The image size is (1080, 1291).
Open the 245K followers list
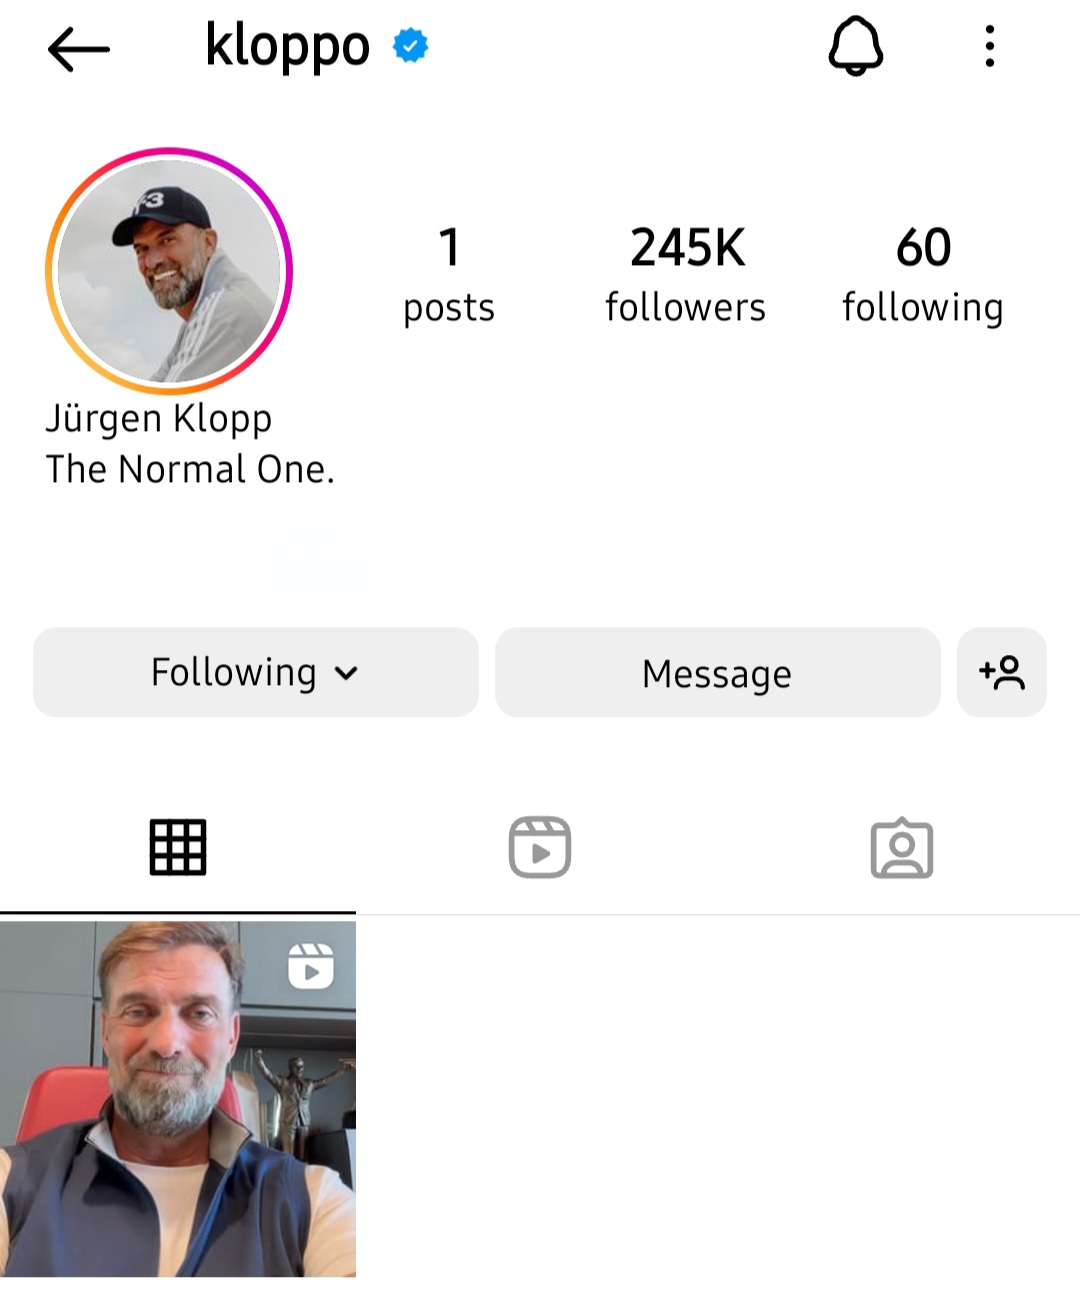point(686,275)
